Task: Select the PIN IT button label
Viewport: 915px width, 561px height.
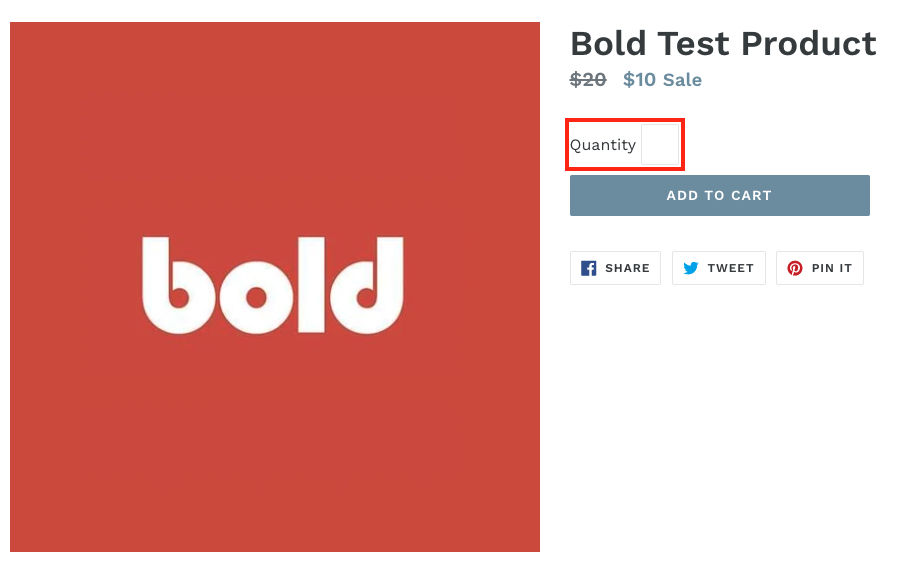Action: 832,268
